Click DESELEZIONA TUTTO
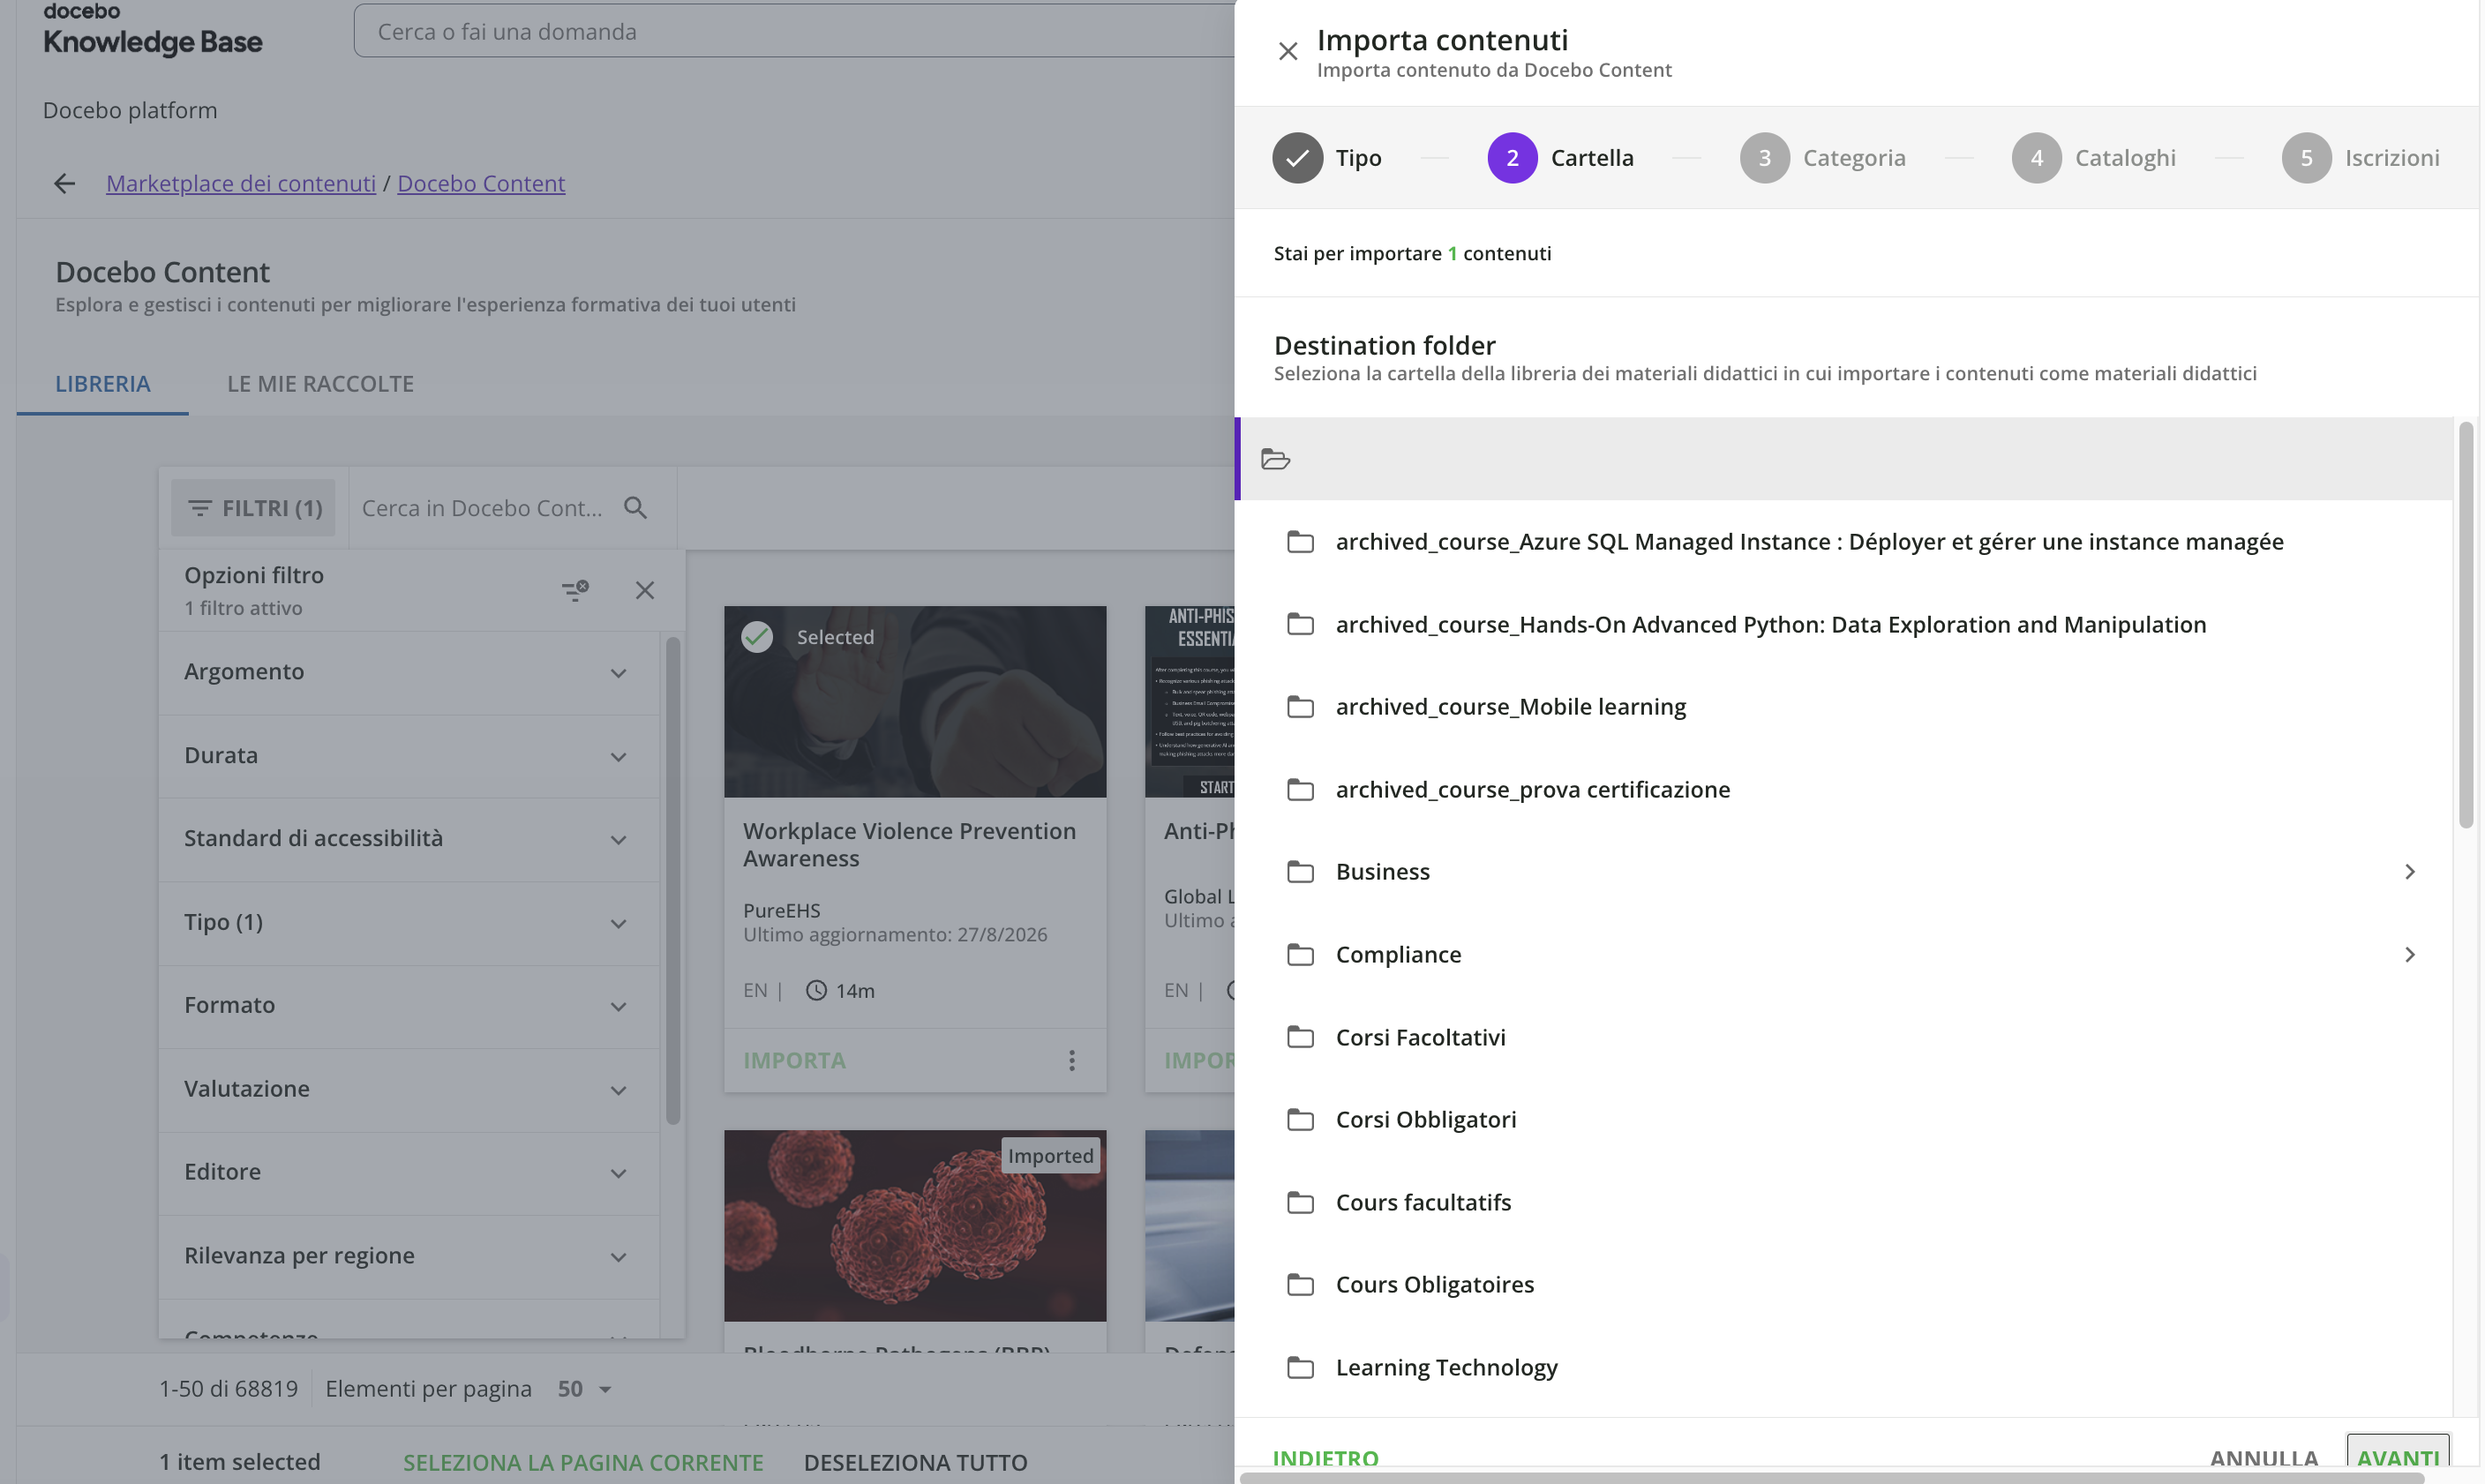 [915, 1462]
